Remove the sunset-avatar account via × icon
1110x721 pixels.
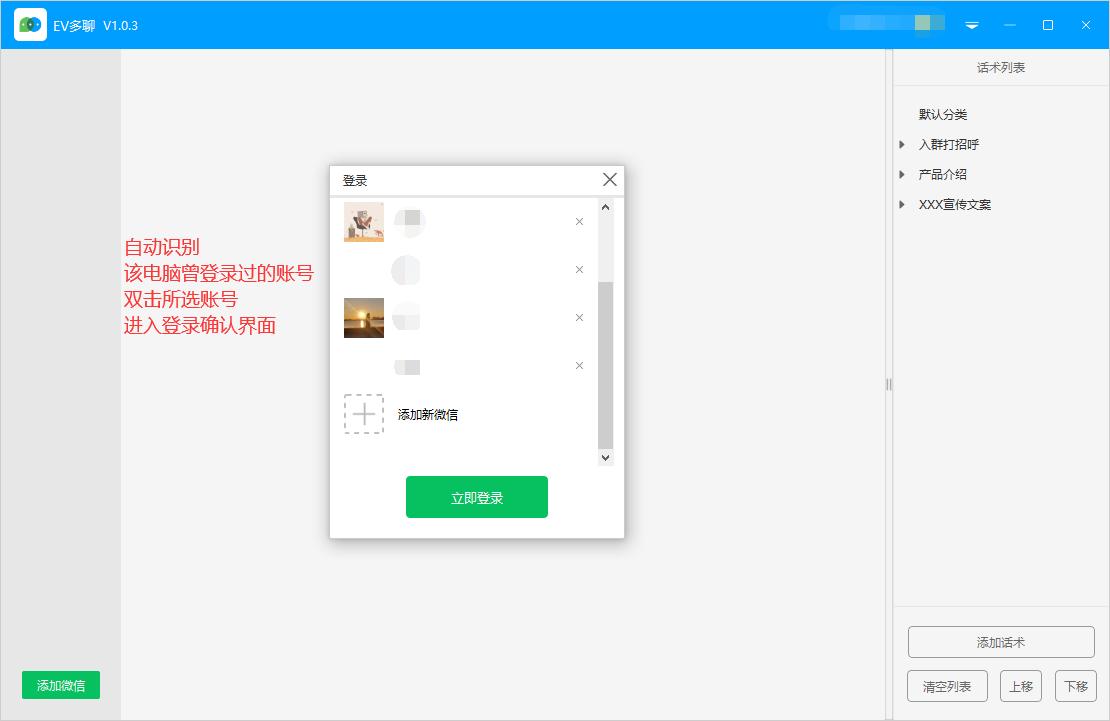tap(579, 317)
